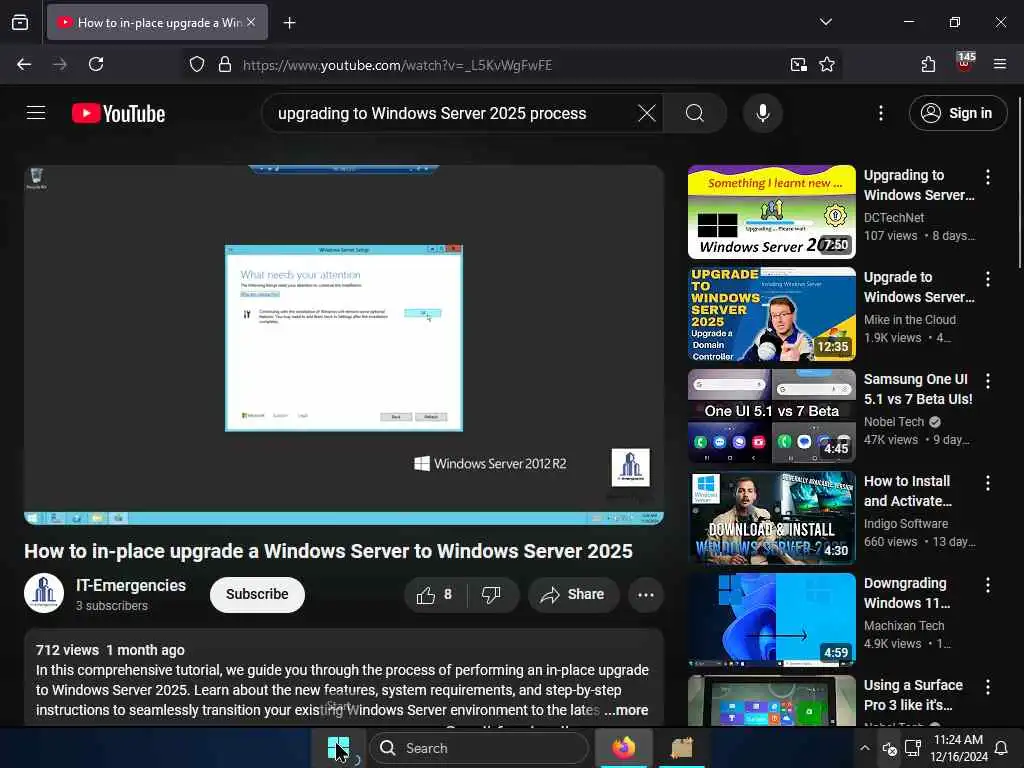Open Downgrading Windows 11 video title

pos(906,593)
